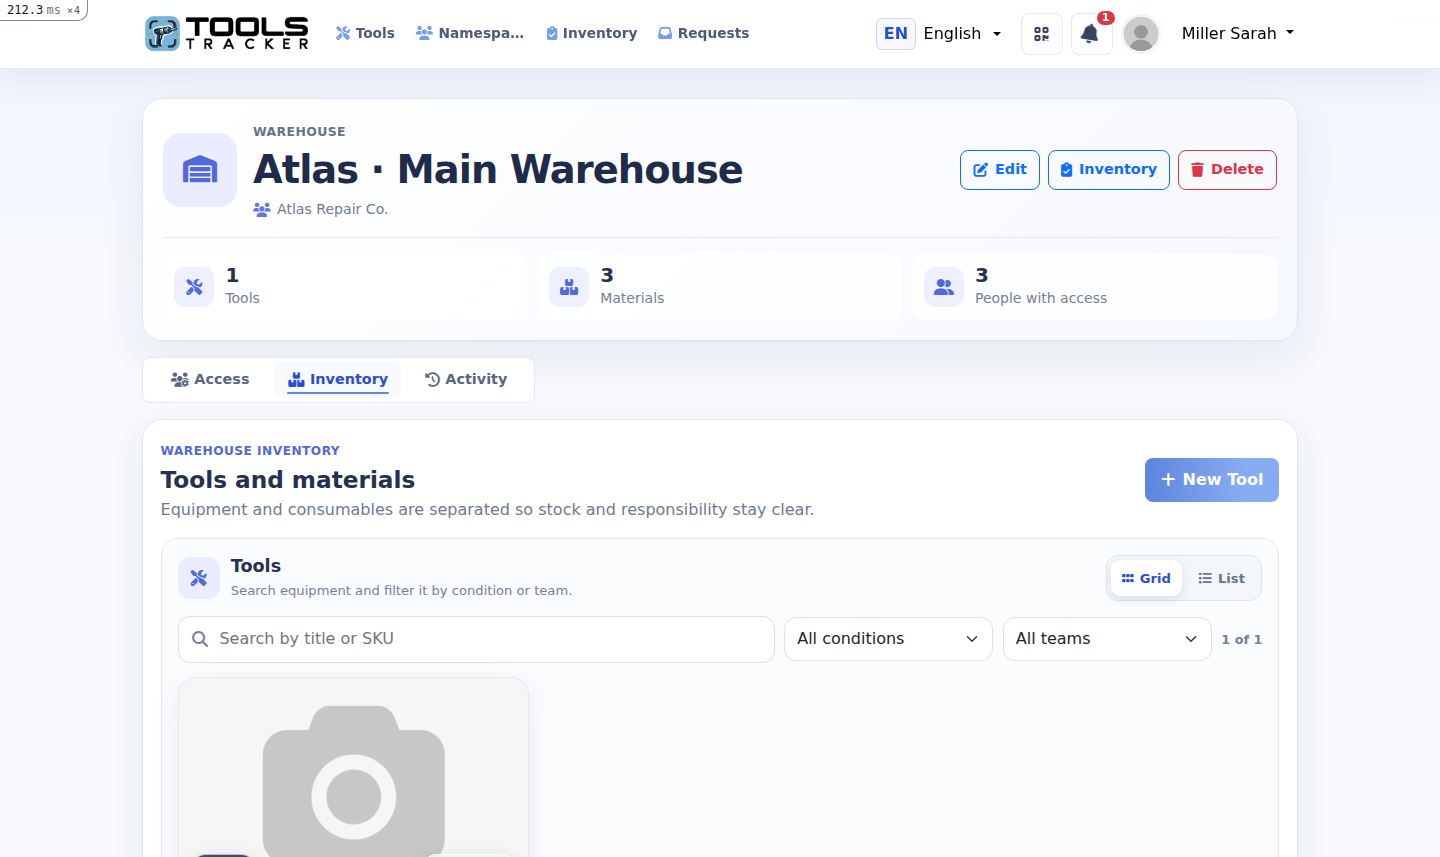The image size is (1440, 857).
Task: Open the tool card placeholder image
Action: pos(354,767)
